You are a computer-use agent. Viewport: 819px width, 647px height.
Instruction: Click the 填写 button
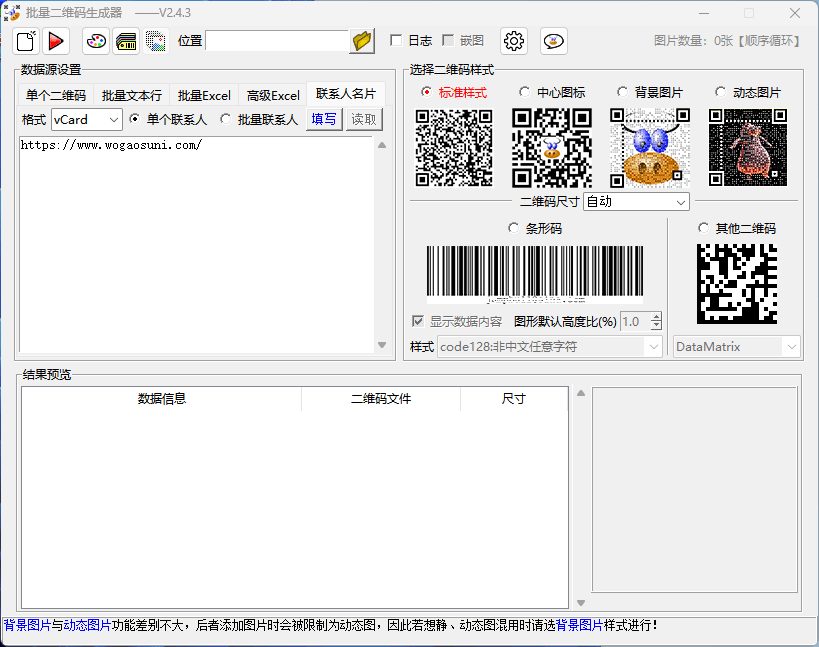tap(324, 120)
